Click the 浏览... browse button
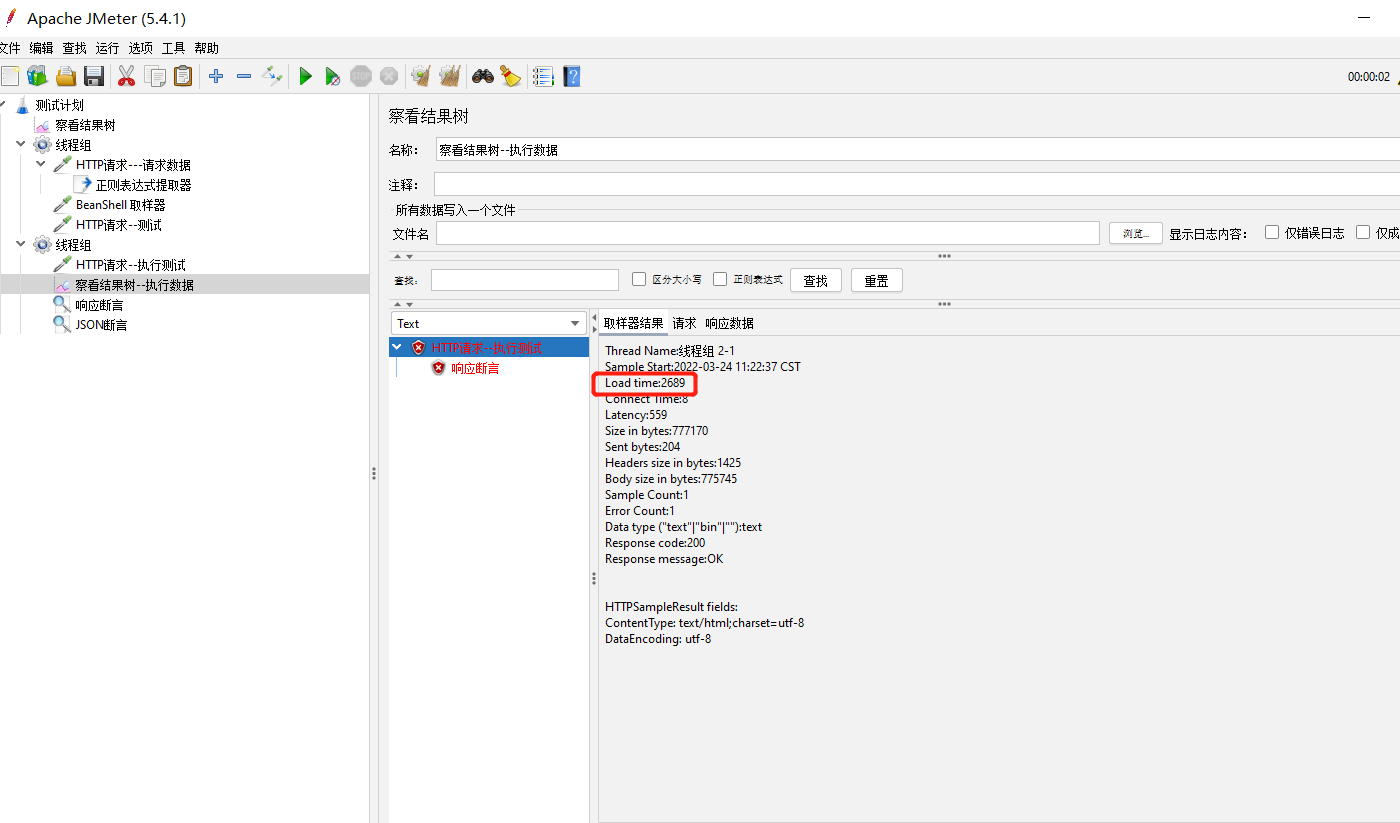1400x823 pixels. (1135, 233)
